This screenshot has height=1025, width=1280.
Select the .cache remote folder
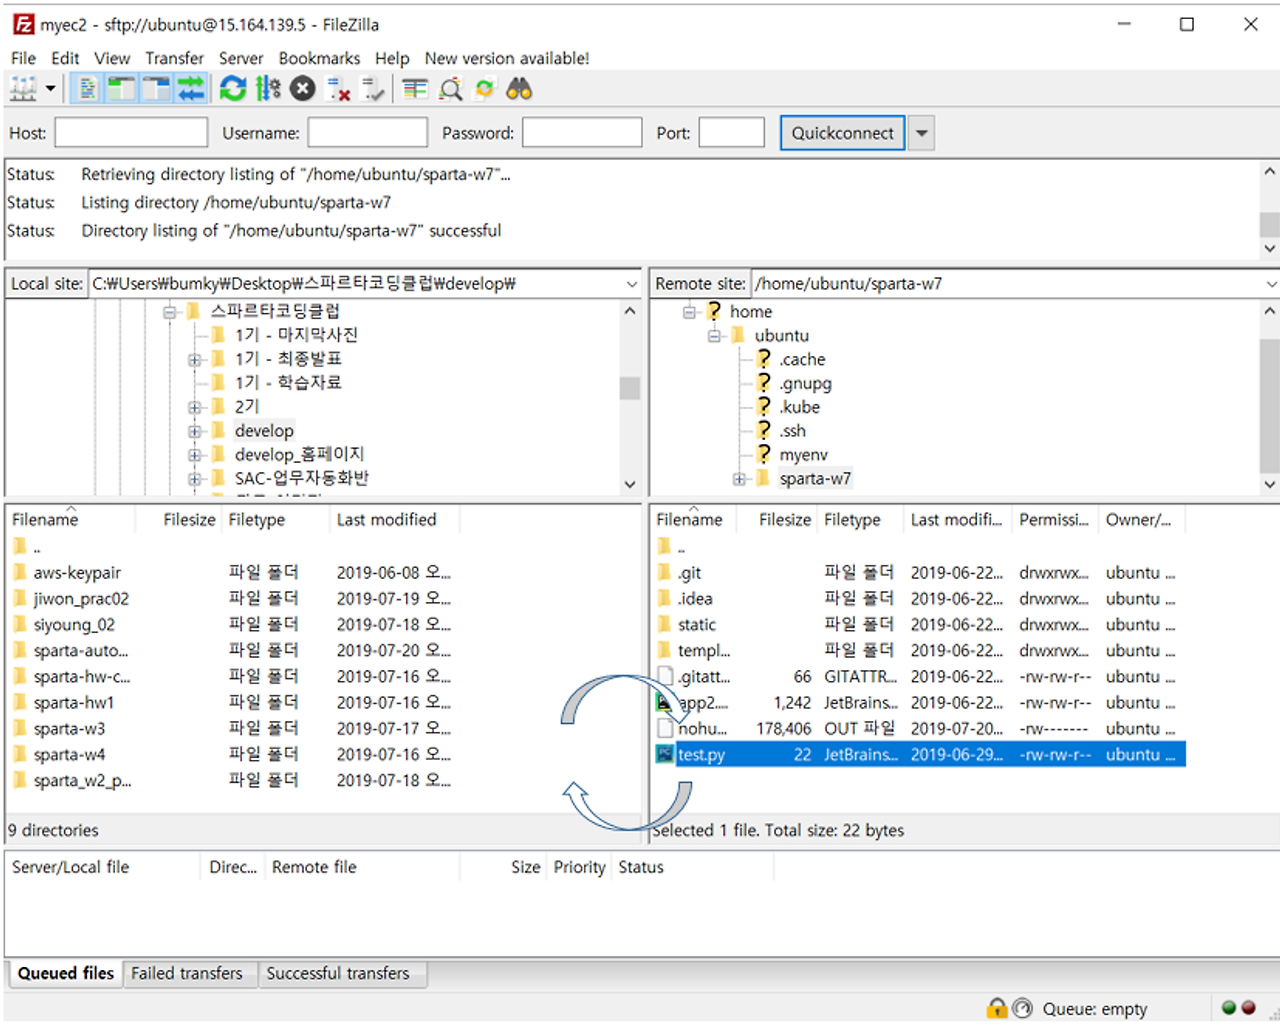point(802,359)
